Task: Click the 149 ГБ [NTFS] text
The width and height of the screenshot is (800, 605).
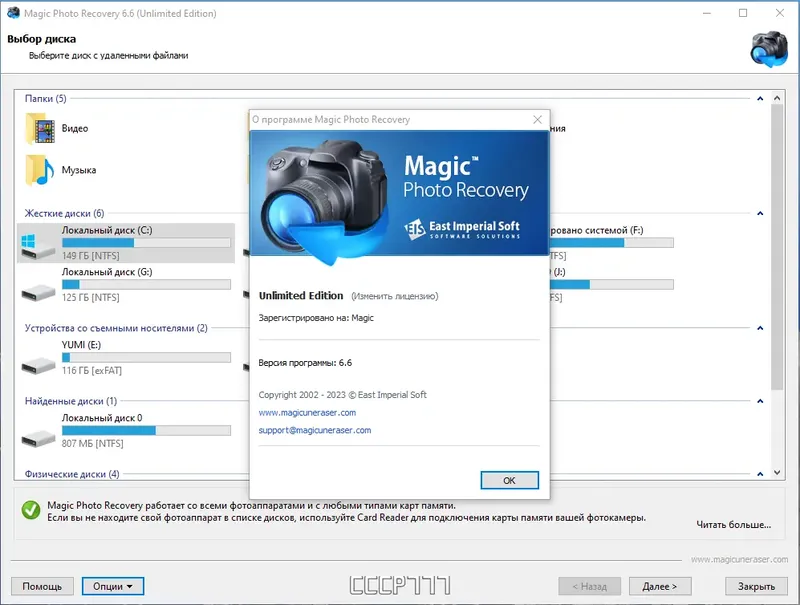Action: (x=90, y=256)
